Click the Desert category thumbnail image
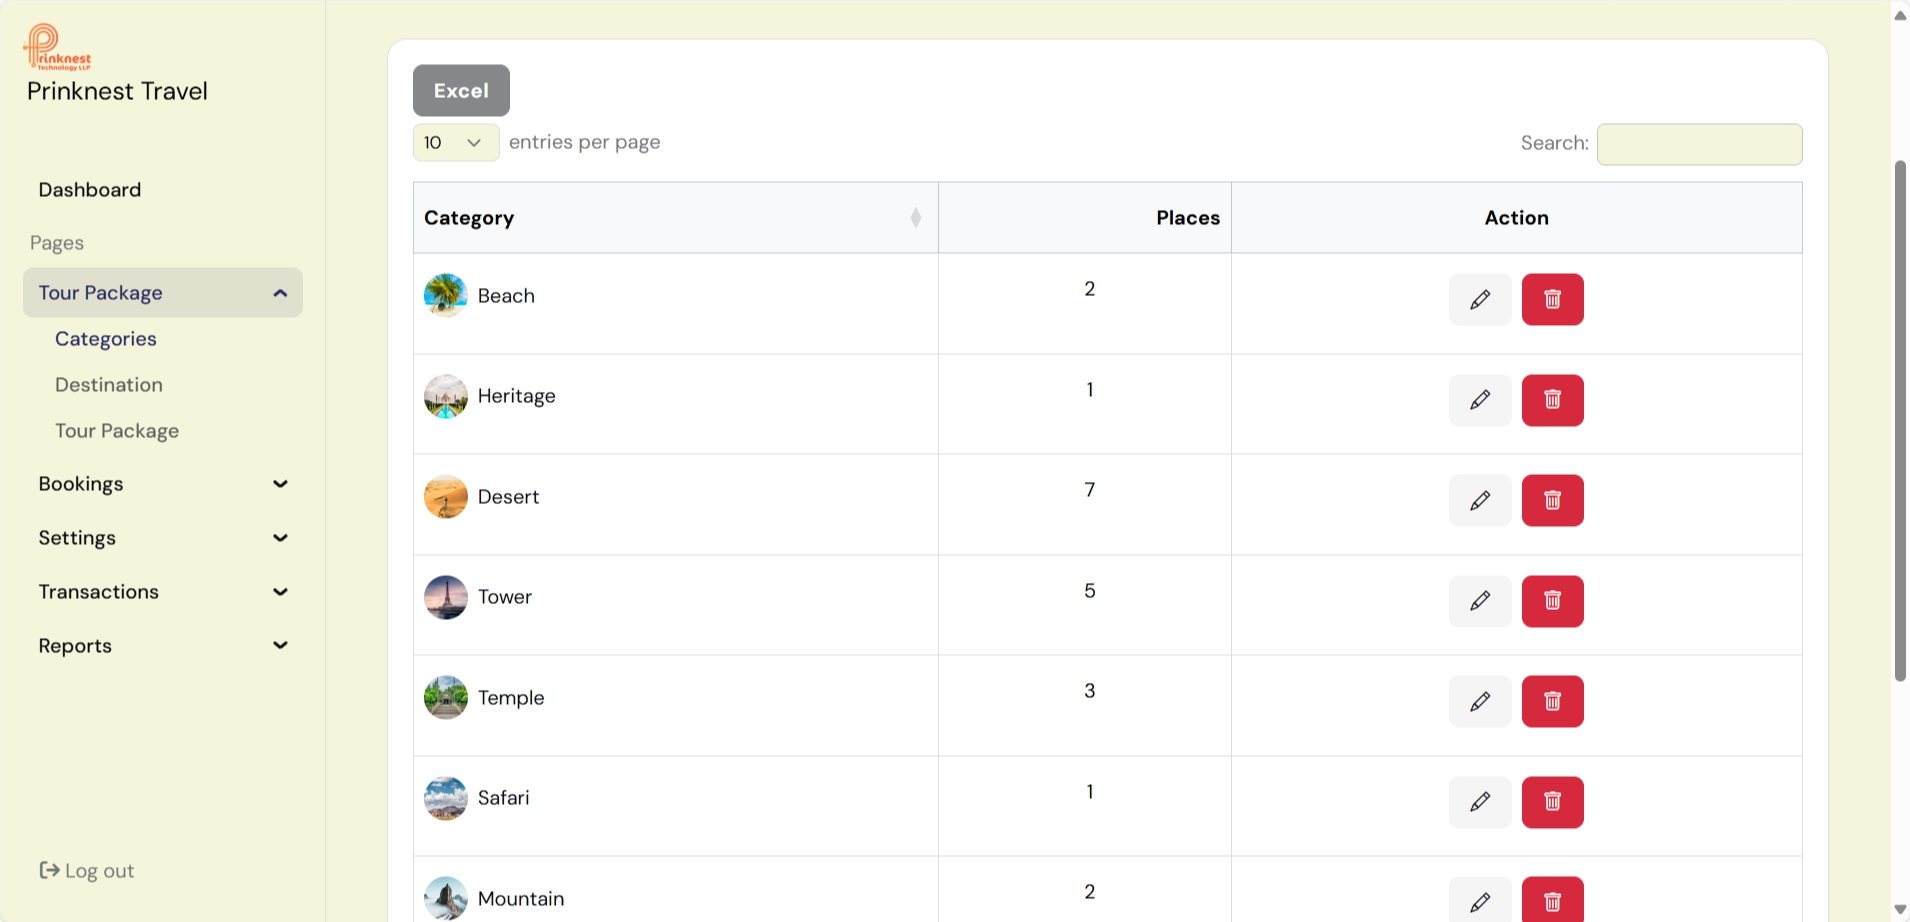The height and width of the screenshot is (922, 1910). pos(446,497)
